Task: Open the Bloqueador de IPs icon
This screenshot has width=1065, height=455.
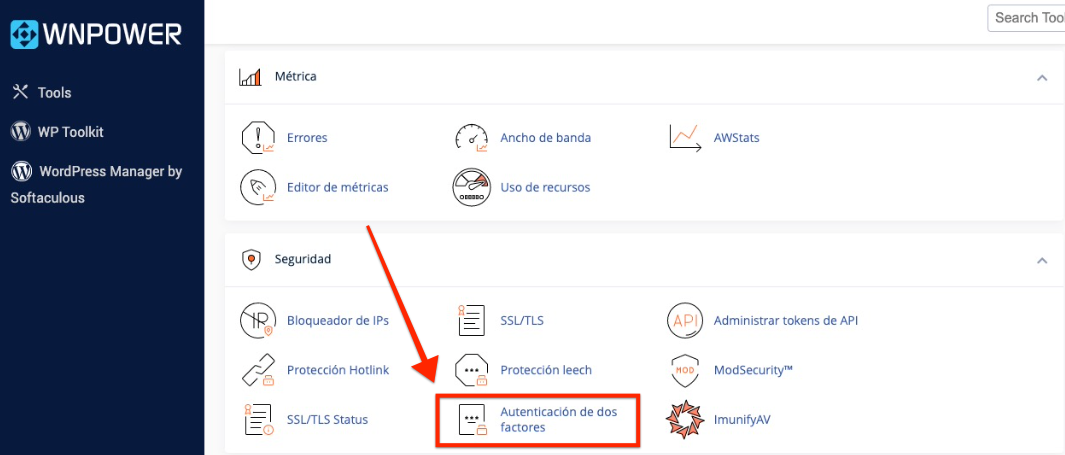Action: pos(258,321)
